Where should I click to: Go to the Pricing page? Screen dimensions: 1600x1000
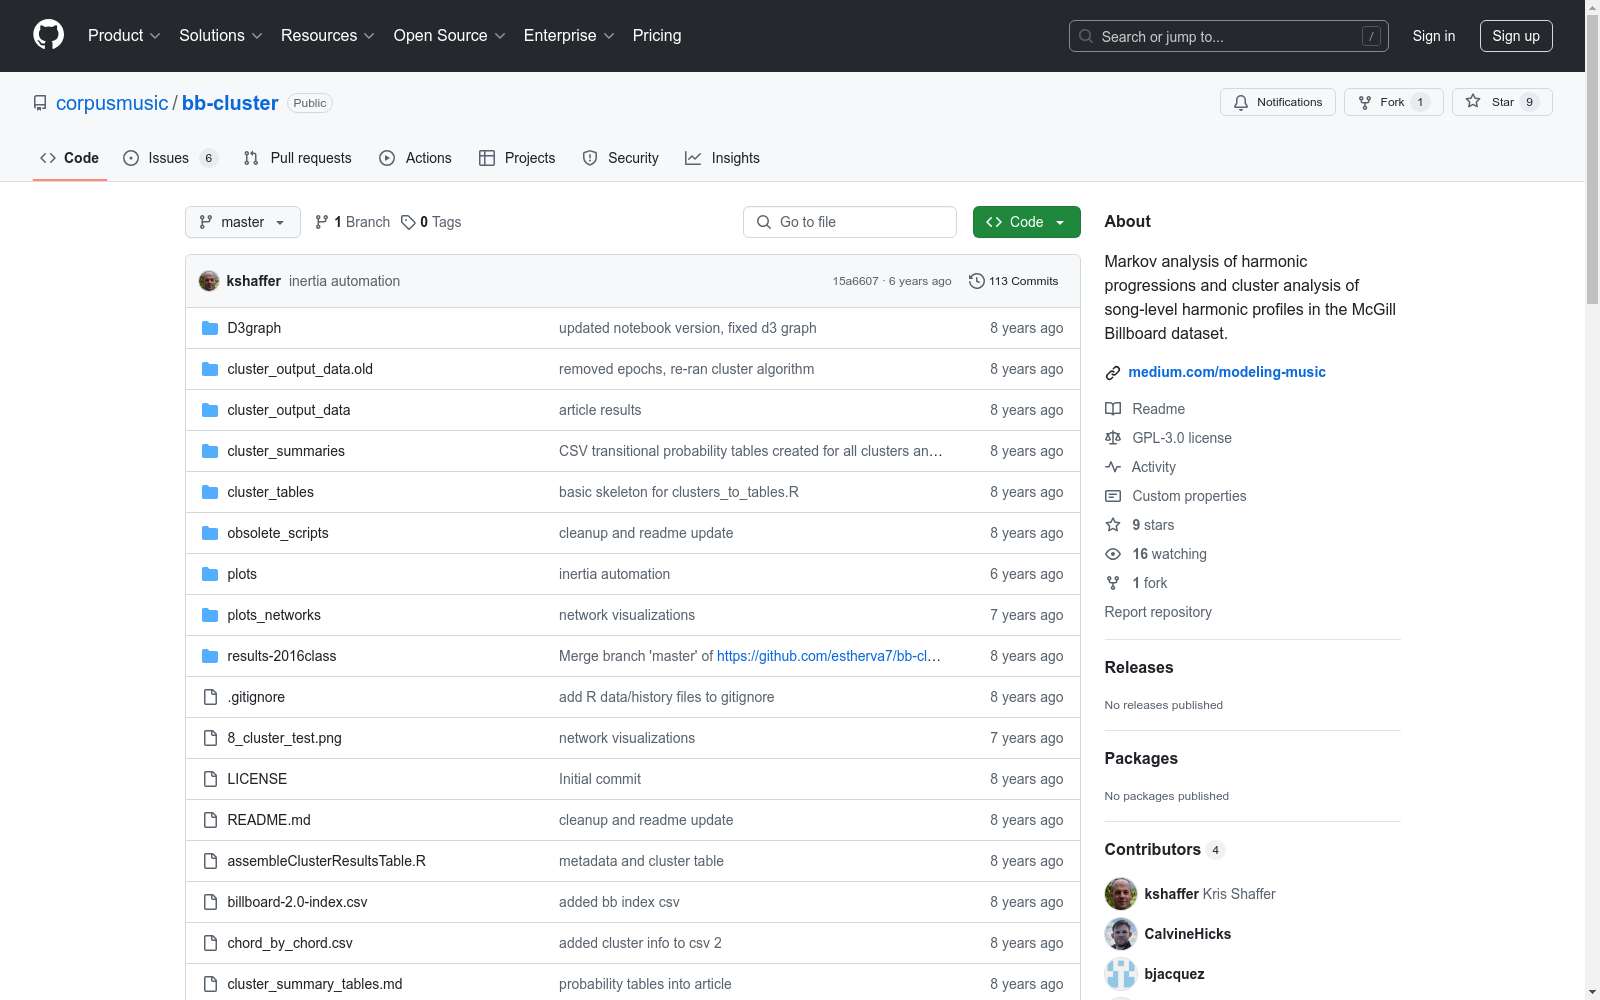[657, 35]
